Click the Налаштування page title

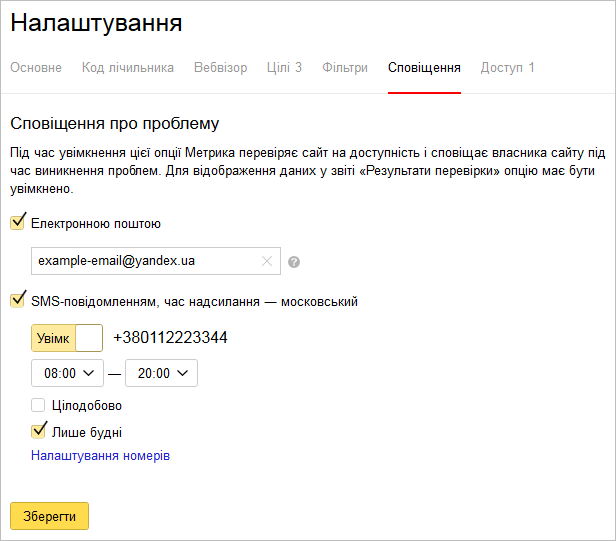click(x=96, y=23)
